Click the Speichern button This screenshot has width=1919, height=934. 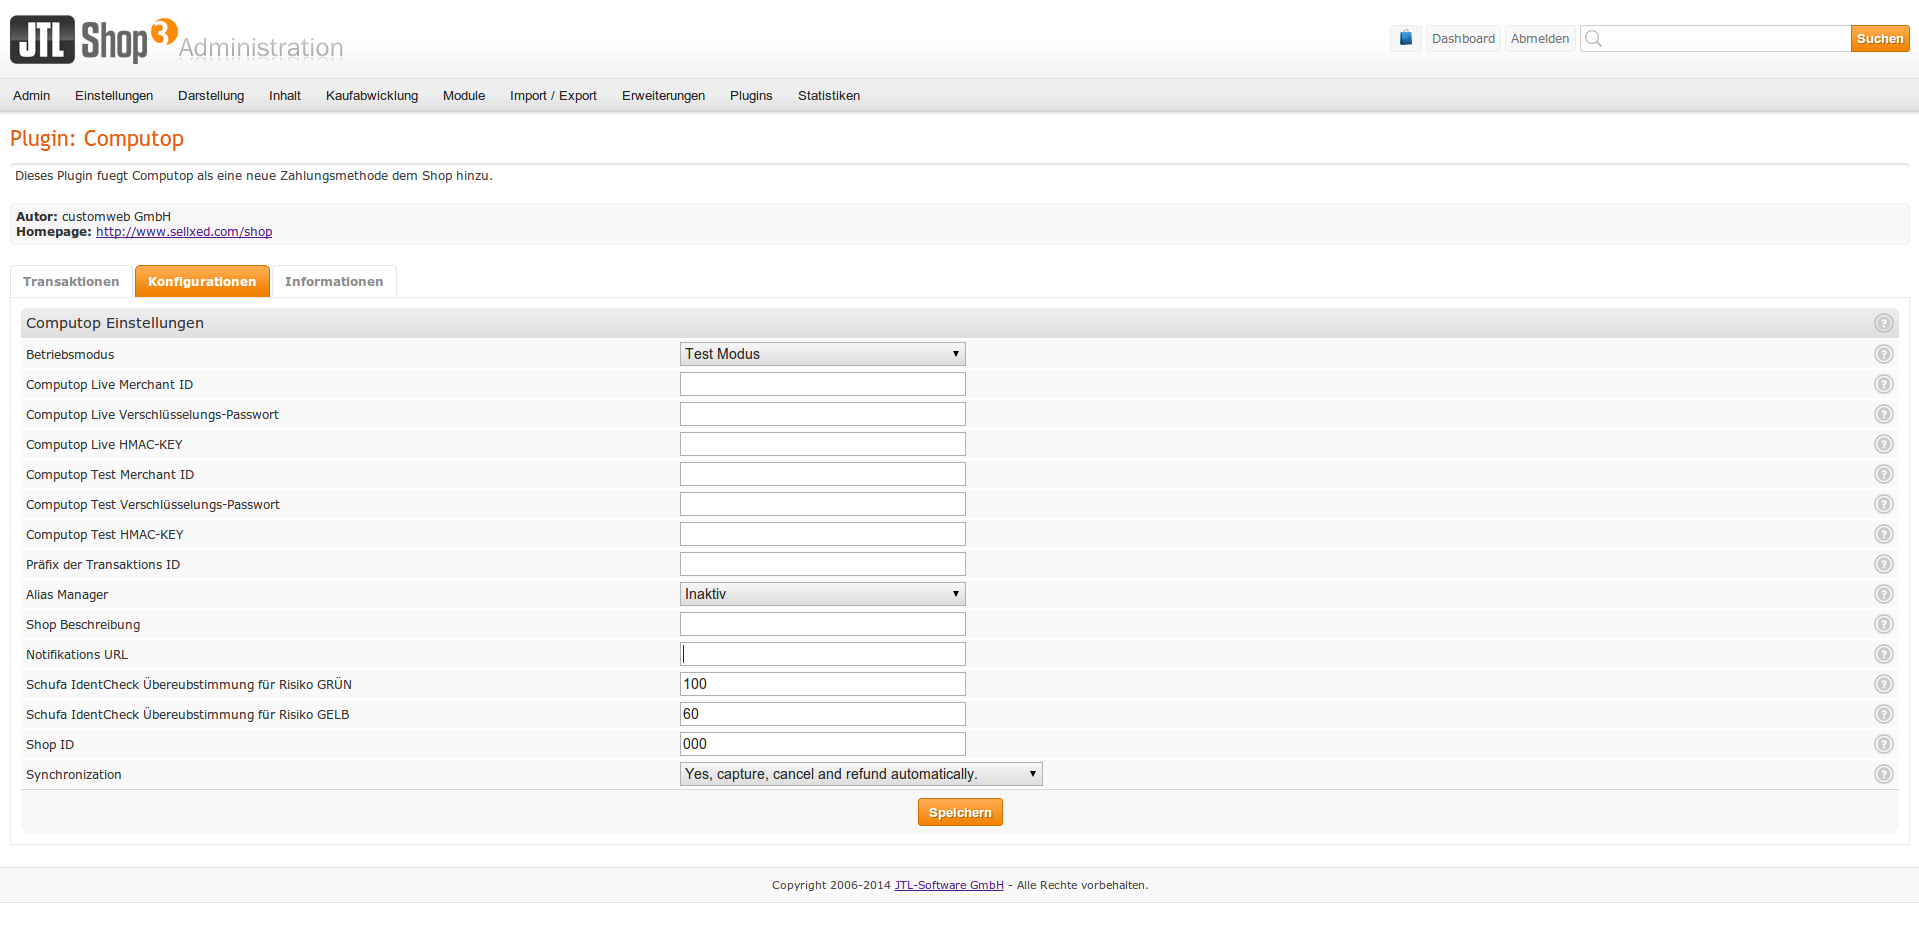click(960, 813)
